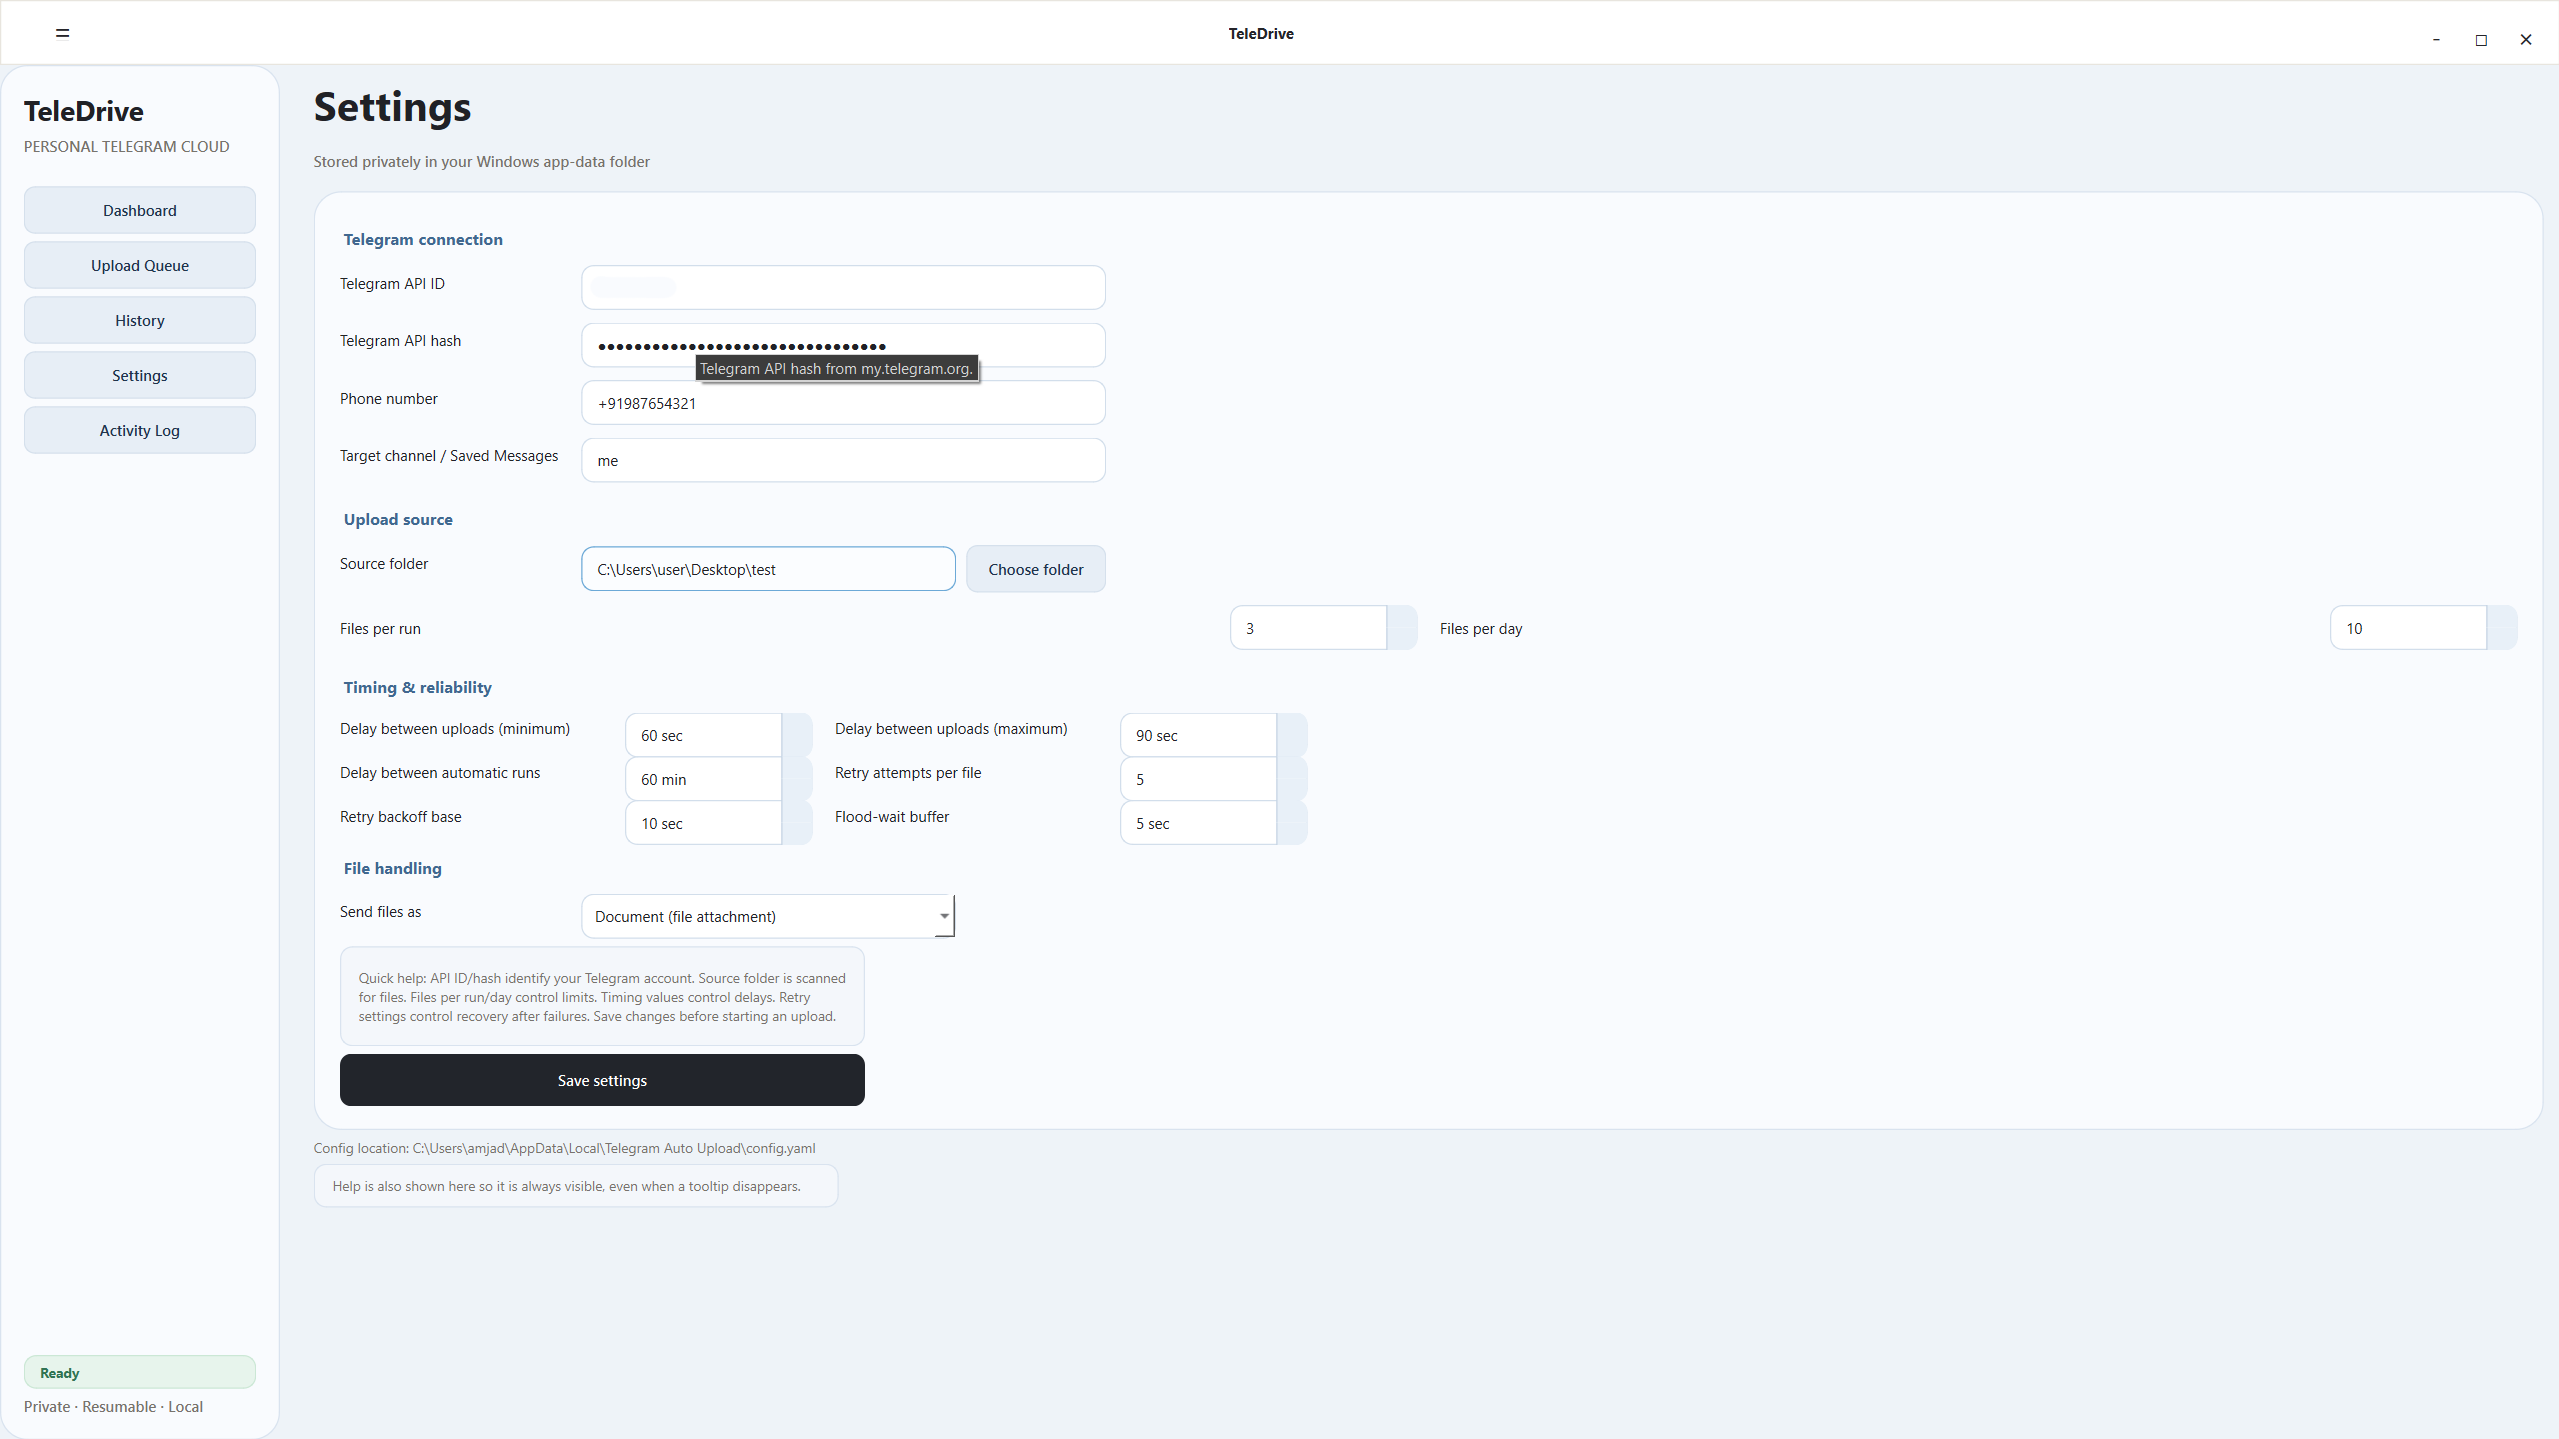The image size is (2559, 1439).
Task: Focus the Telegram API ID field
Action: [843, 287]
